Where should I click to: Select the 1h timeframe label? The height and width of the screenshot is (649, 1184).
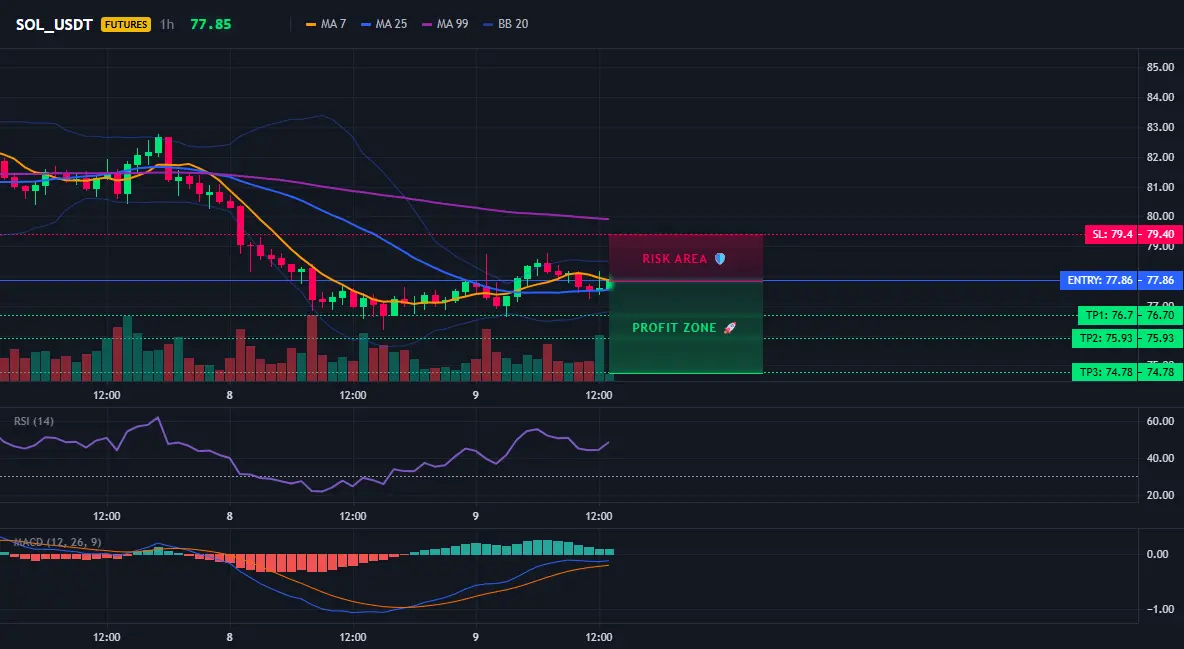[x=167, y=24]
